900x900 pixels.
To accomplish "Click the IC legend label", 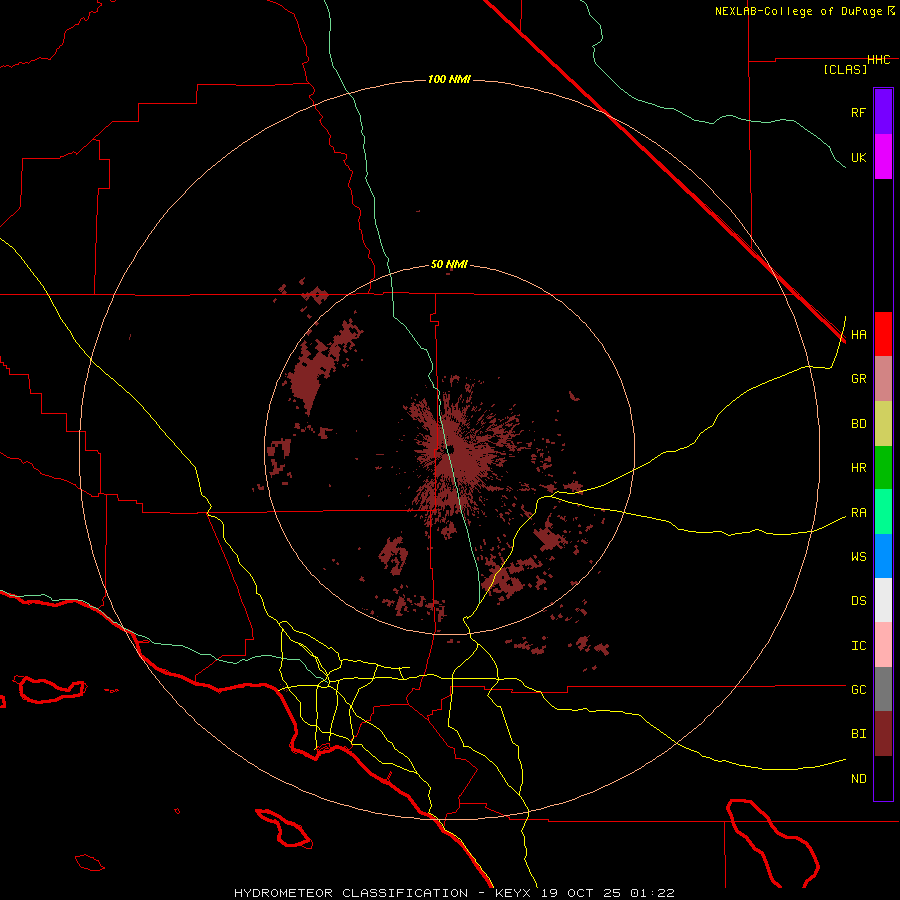I will click(858, 646).
